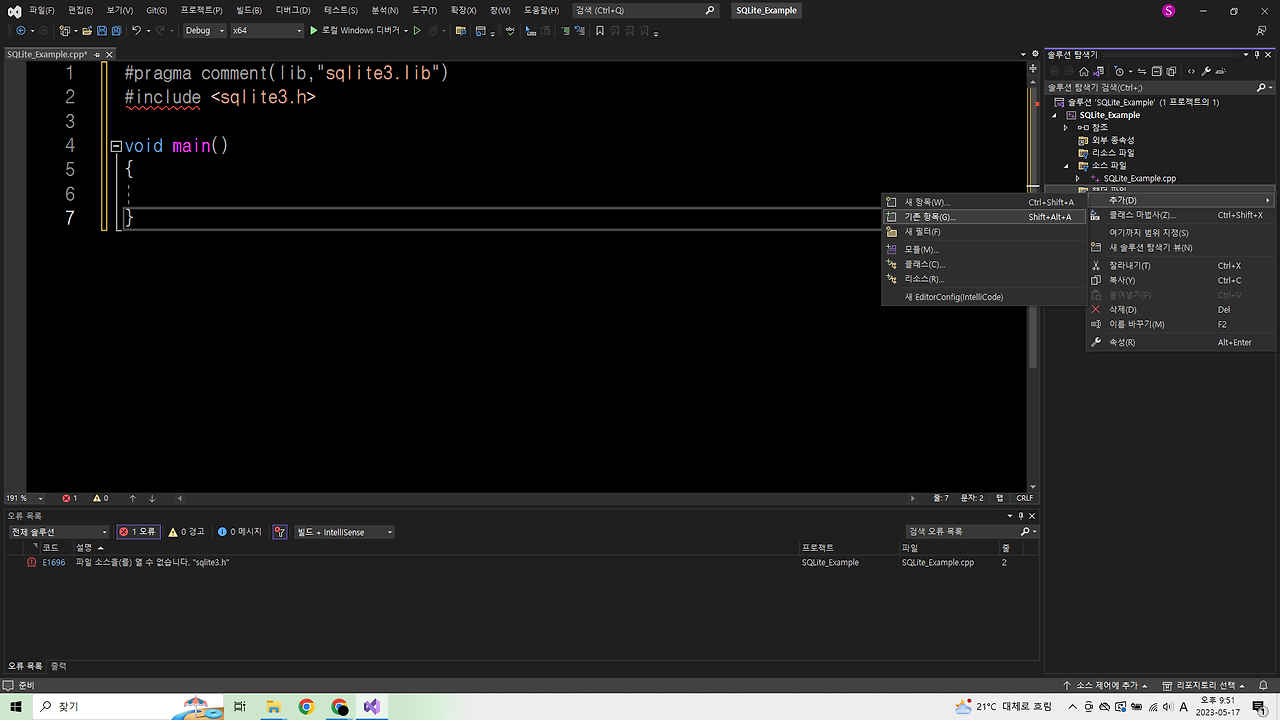Toggle the 0 메시지 messages filter
Screen dimensions: 1280x720
coord(240,532)
